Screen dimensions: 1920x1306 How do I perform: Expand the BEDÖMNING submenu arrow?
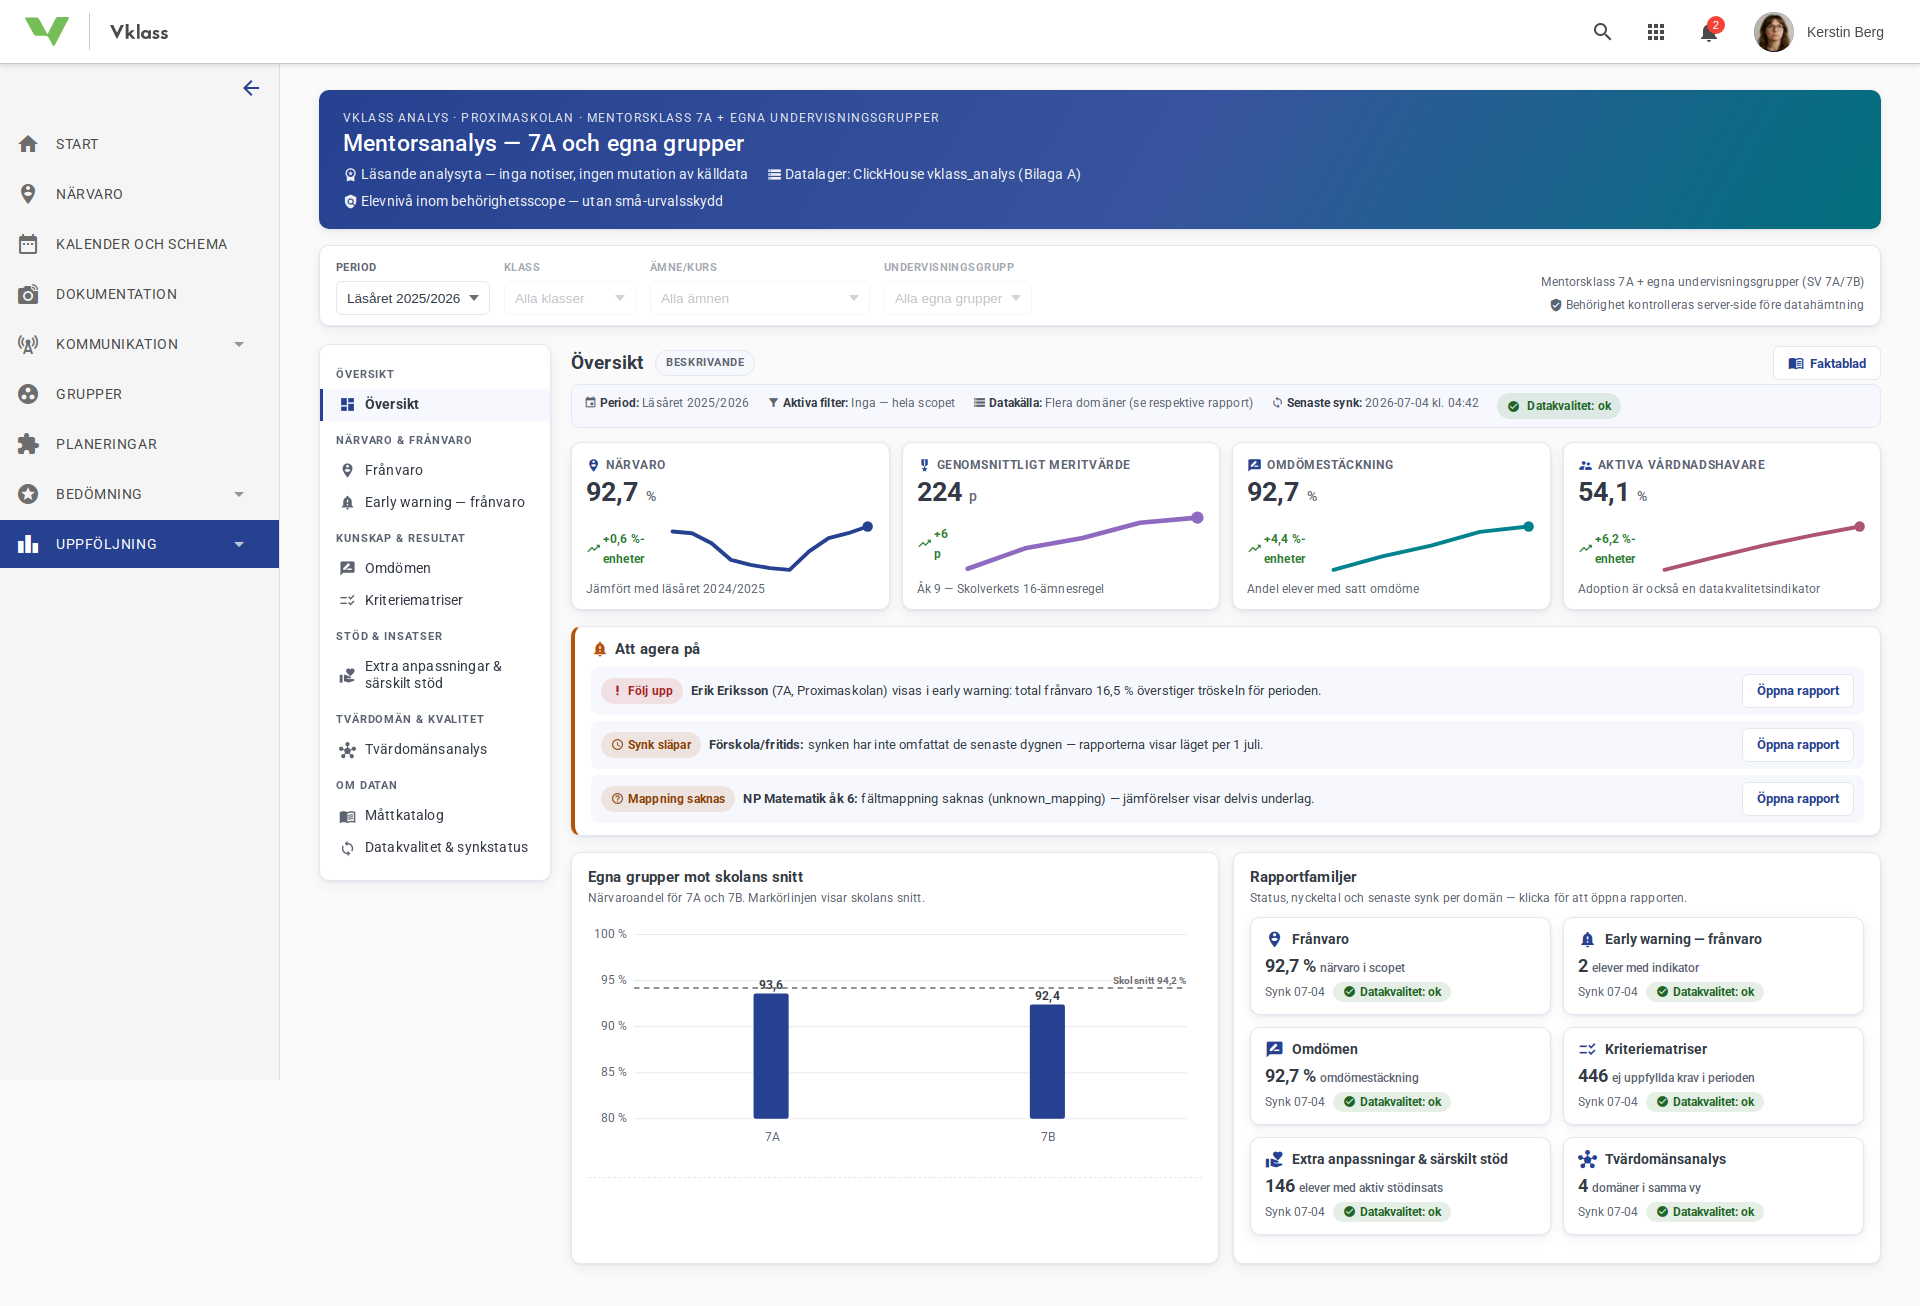[239, 494]
